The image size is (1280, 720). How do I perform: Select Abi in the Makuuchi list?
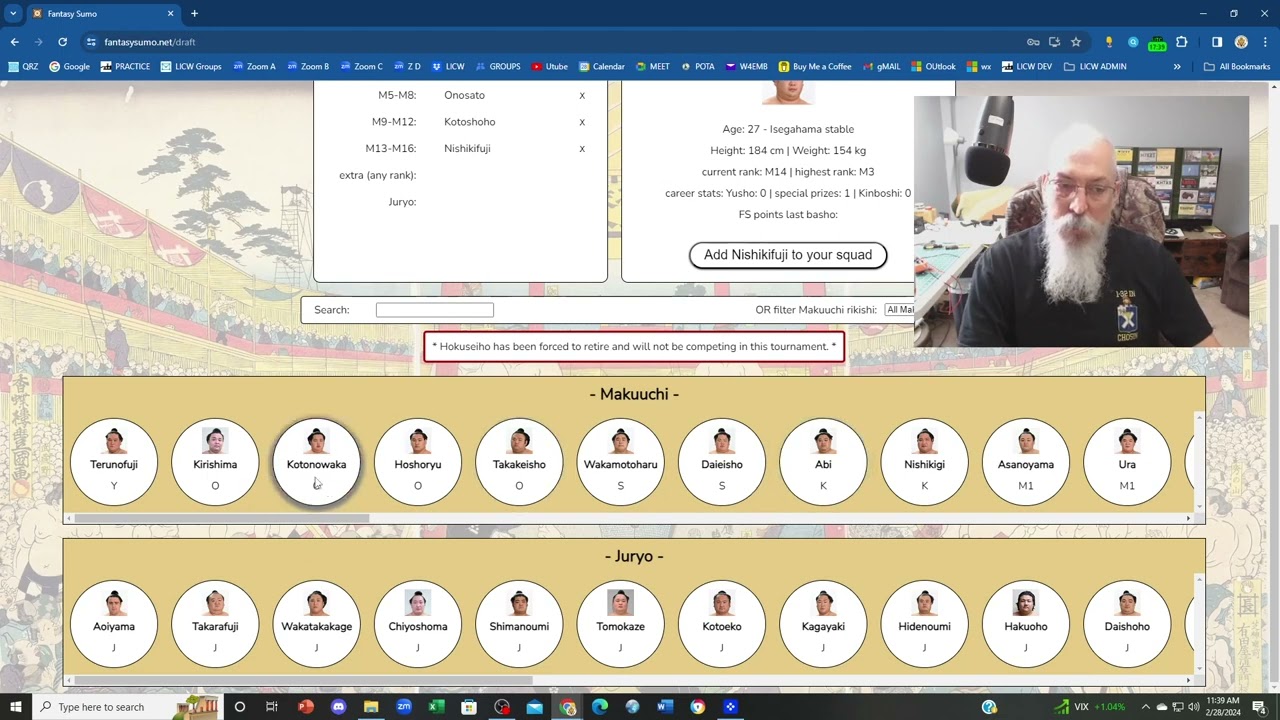click(x=823, y=461)
